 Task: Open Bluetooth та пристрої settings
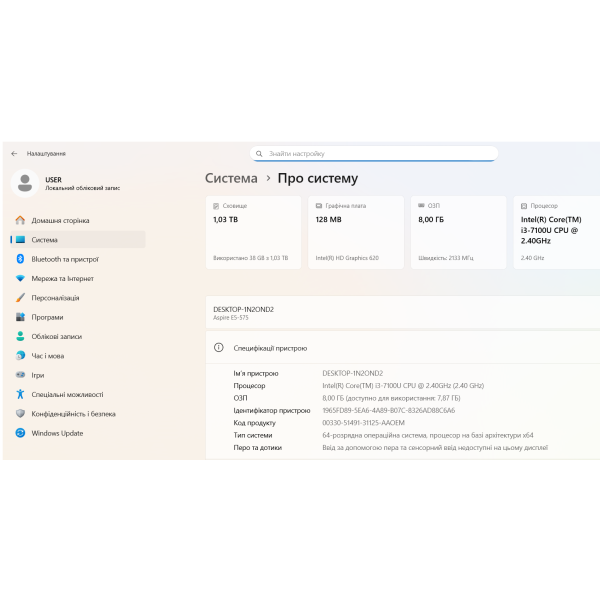click(78, 259)
